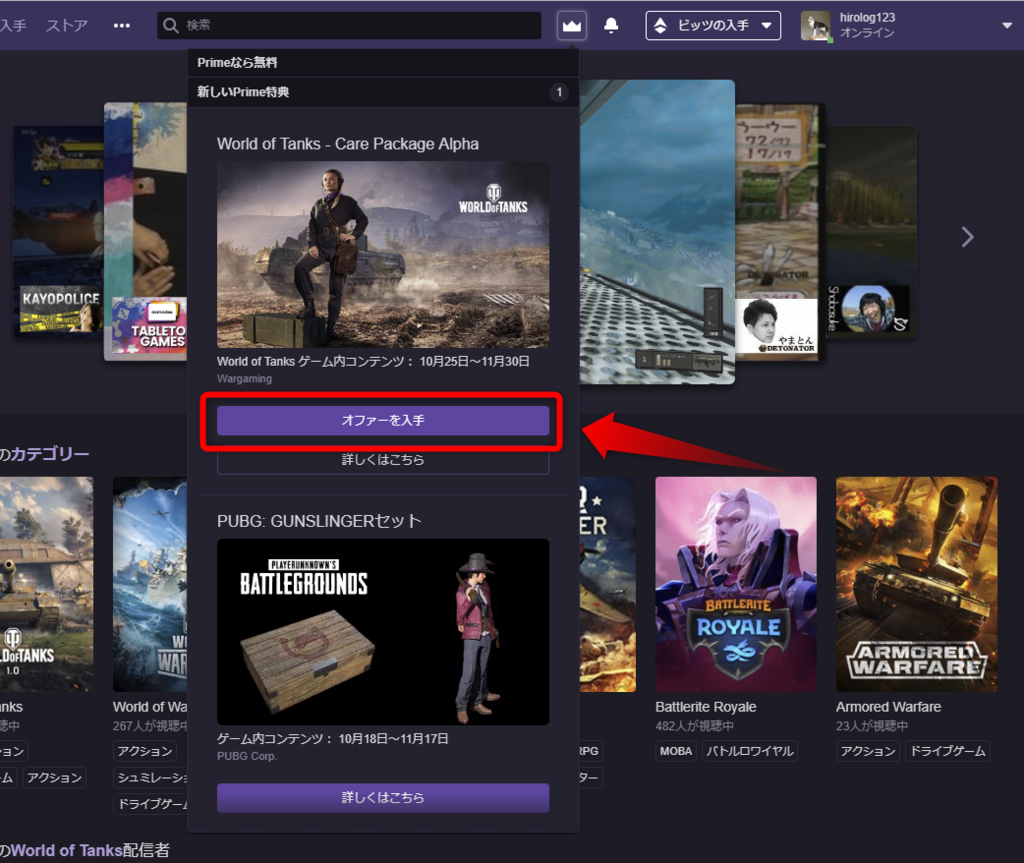Click the Primeなら無料 header
This screenshot has width=1024, height=863.
pyautogui.click(x=383, y=63)
